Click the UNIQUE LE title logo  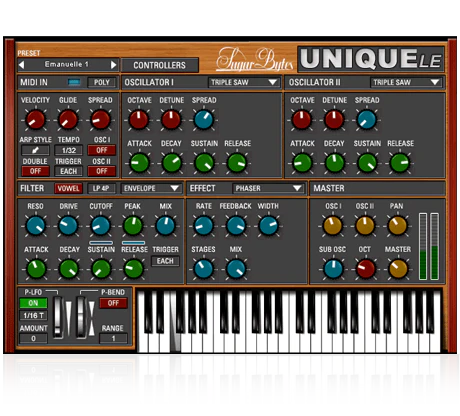(x=371, y=59)
